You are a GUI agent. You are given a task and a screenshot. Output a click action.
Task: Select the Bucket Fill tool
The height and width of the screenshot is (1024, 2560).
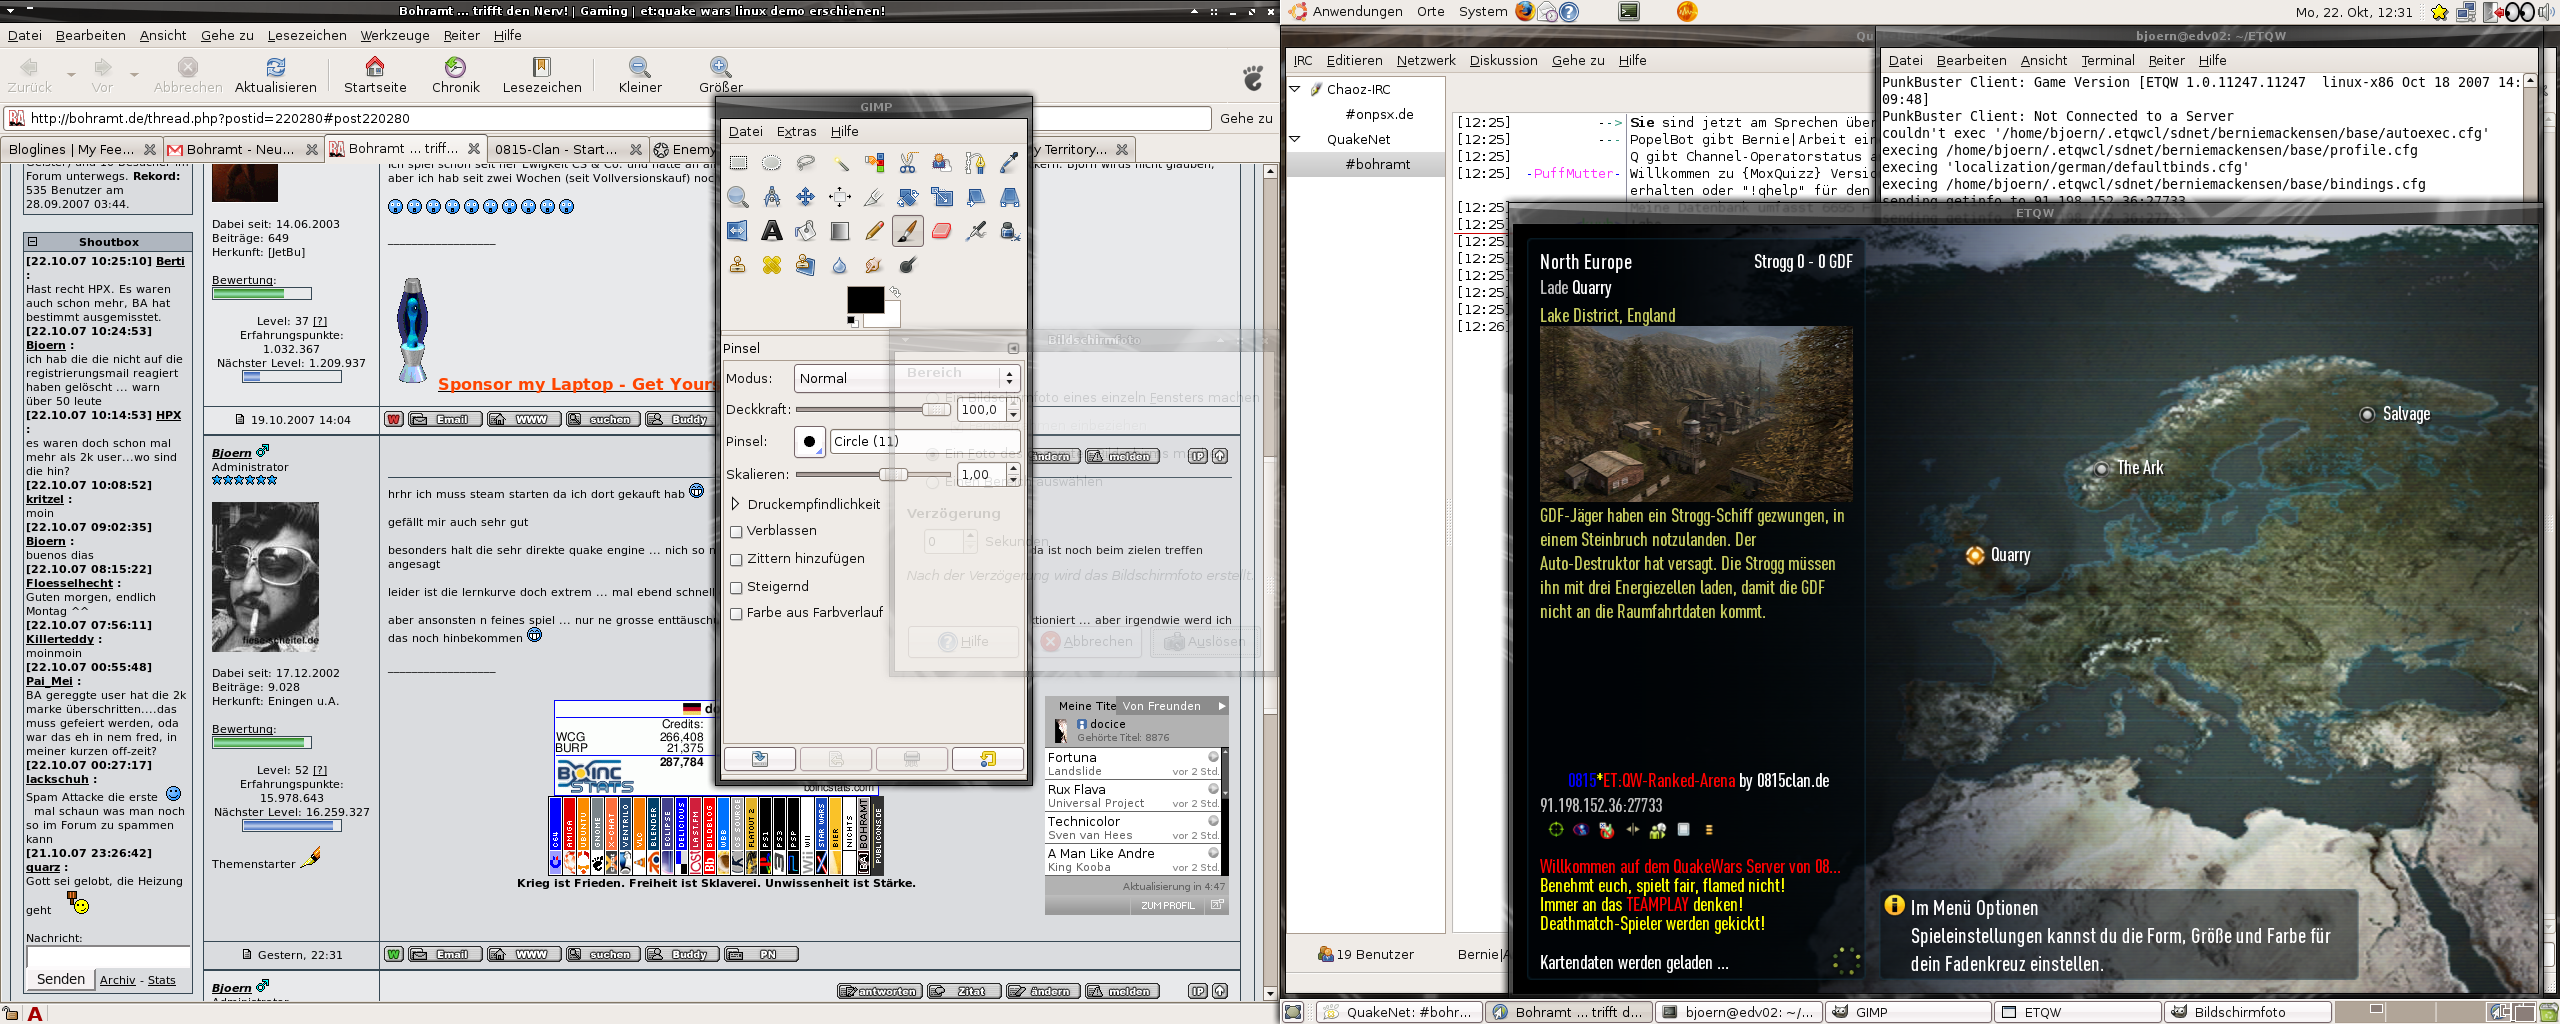805,231
